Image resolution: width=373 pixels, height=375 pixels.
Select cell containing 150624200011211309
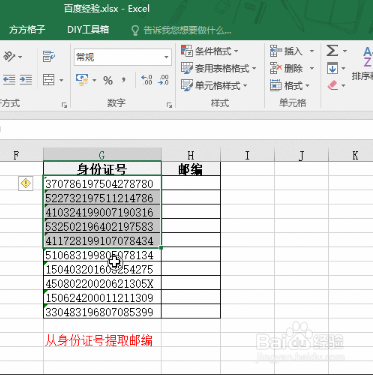(x=102, y=297)
